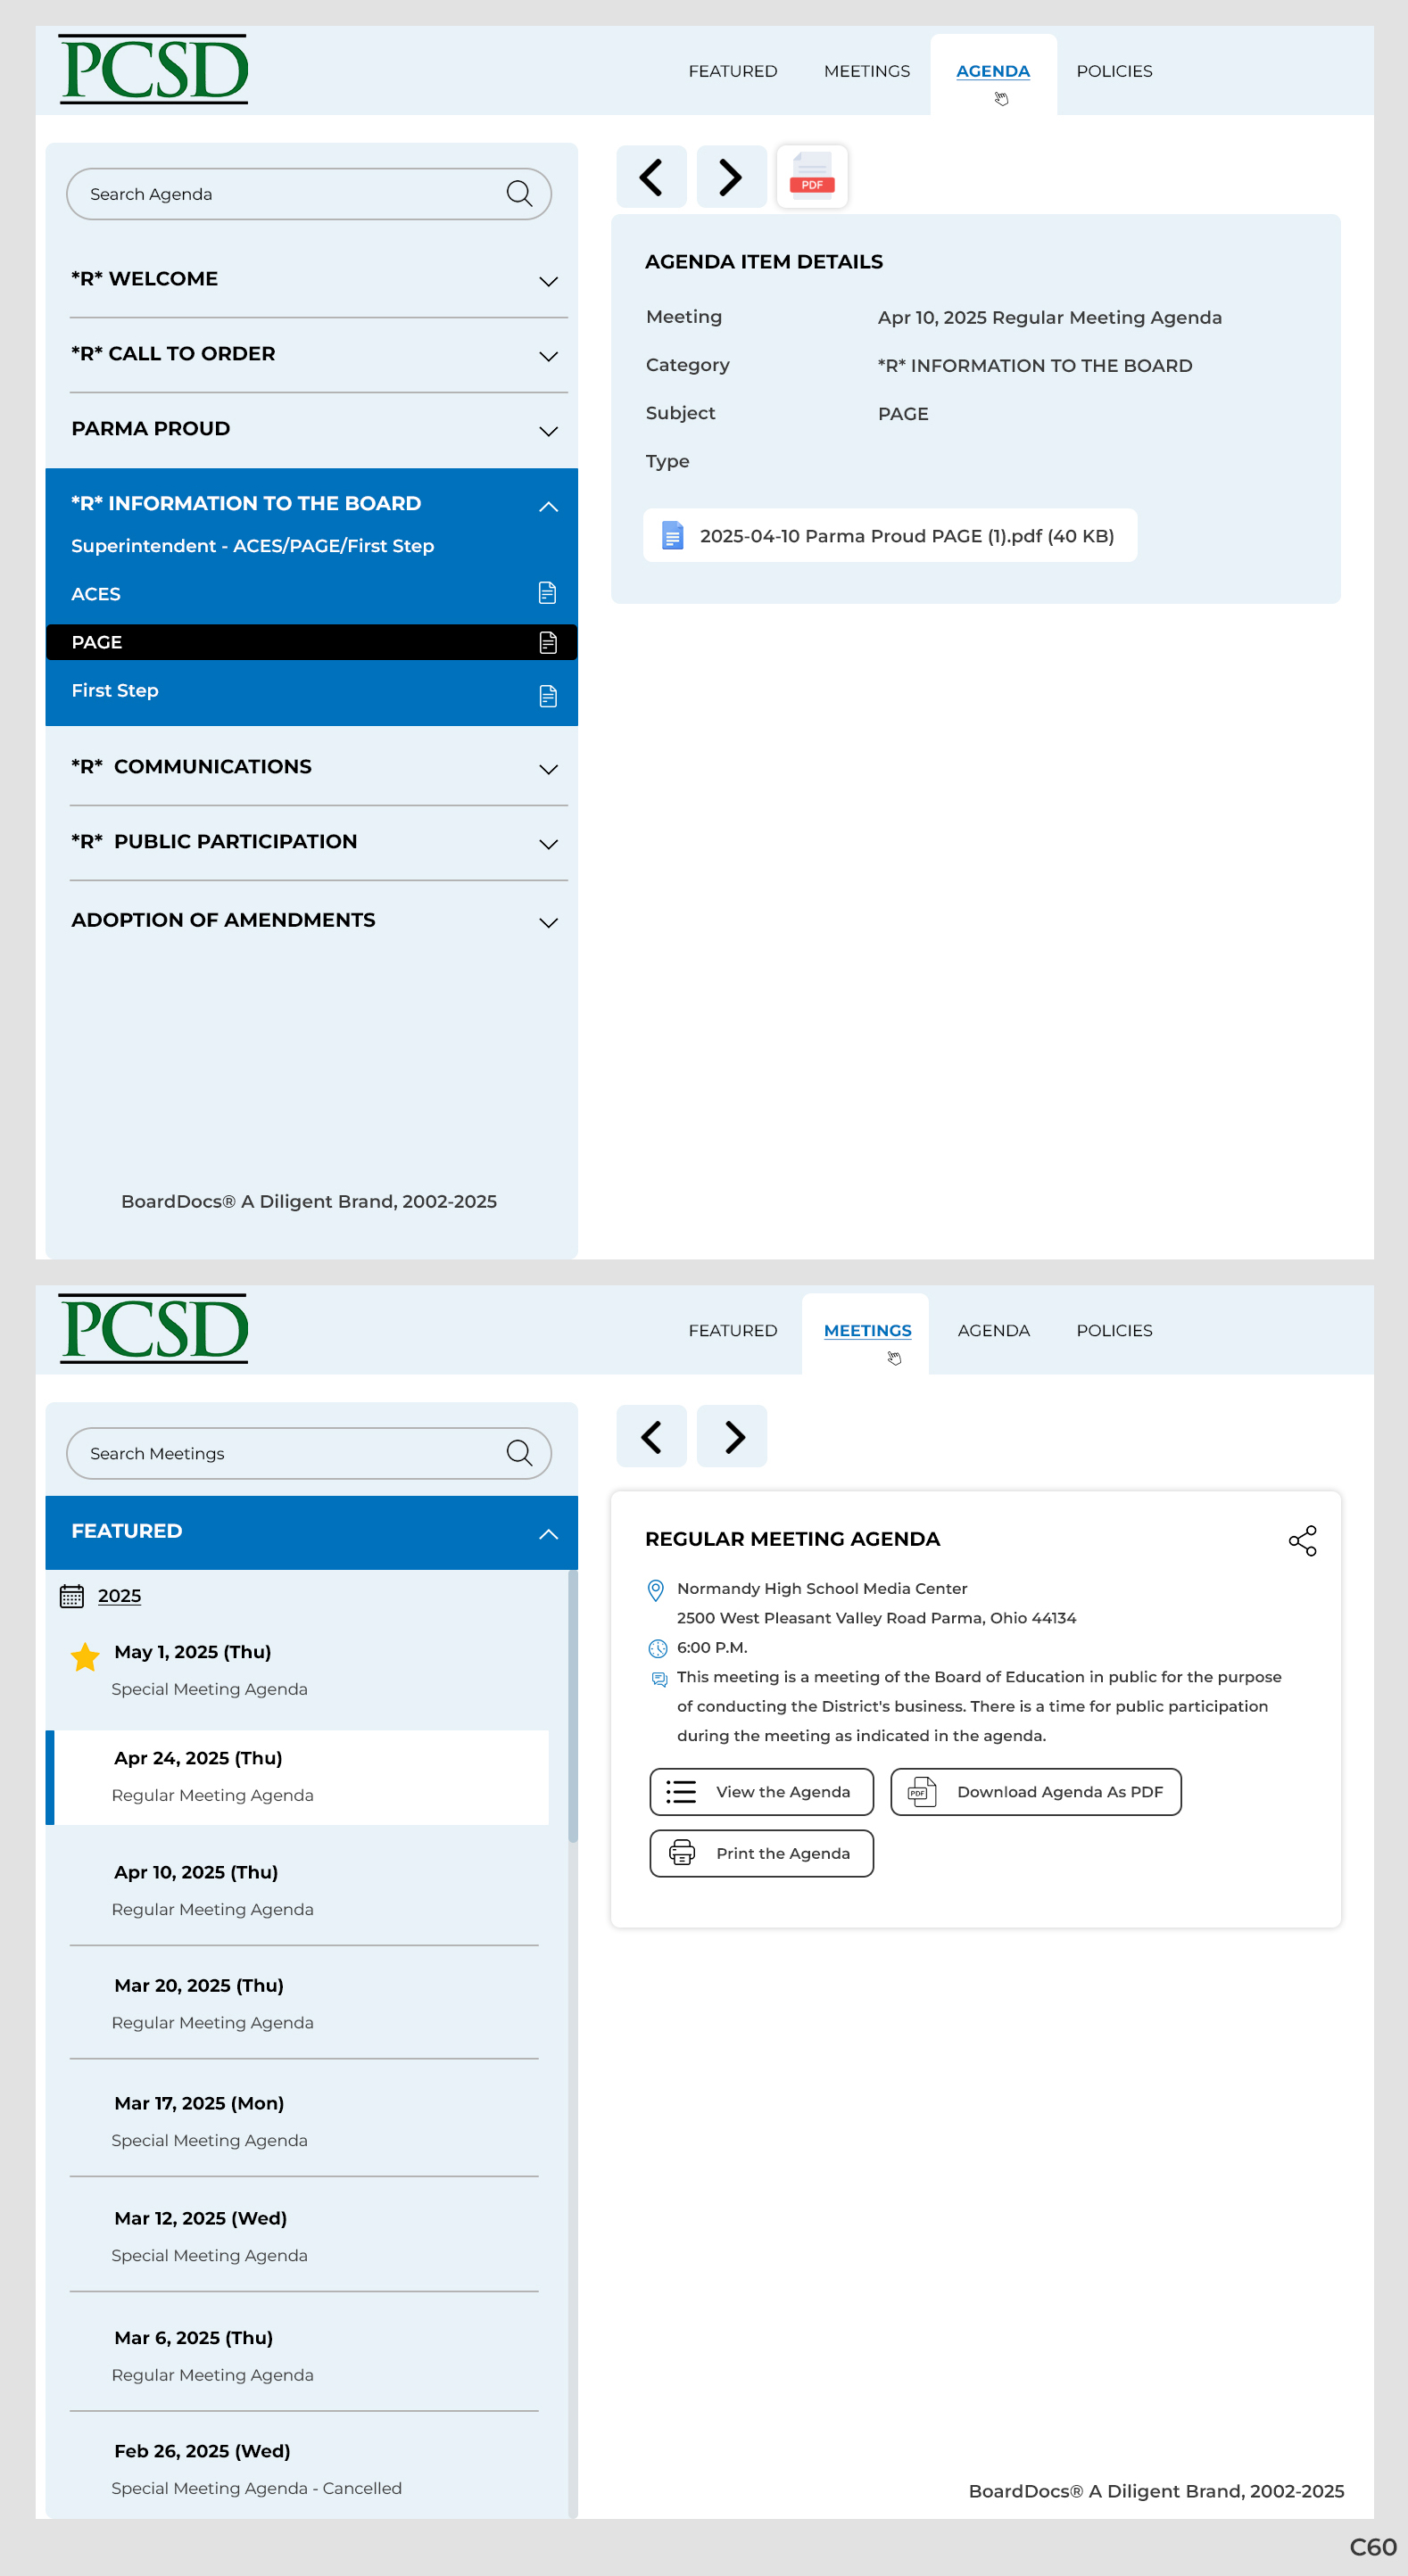The image size is (1408, 2576).
Task: Go to previous meeting with the left arrow above the Regular Meeting Agenda card
Action: point(651,1436)
